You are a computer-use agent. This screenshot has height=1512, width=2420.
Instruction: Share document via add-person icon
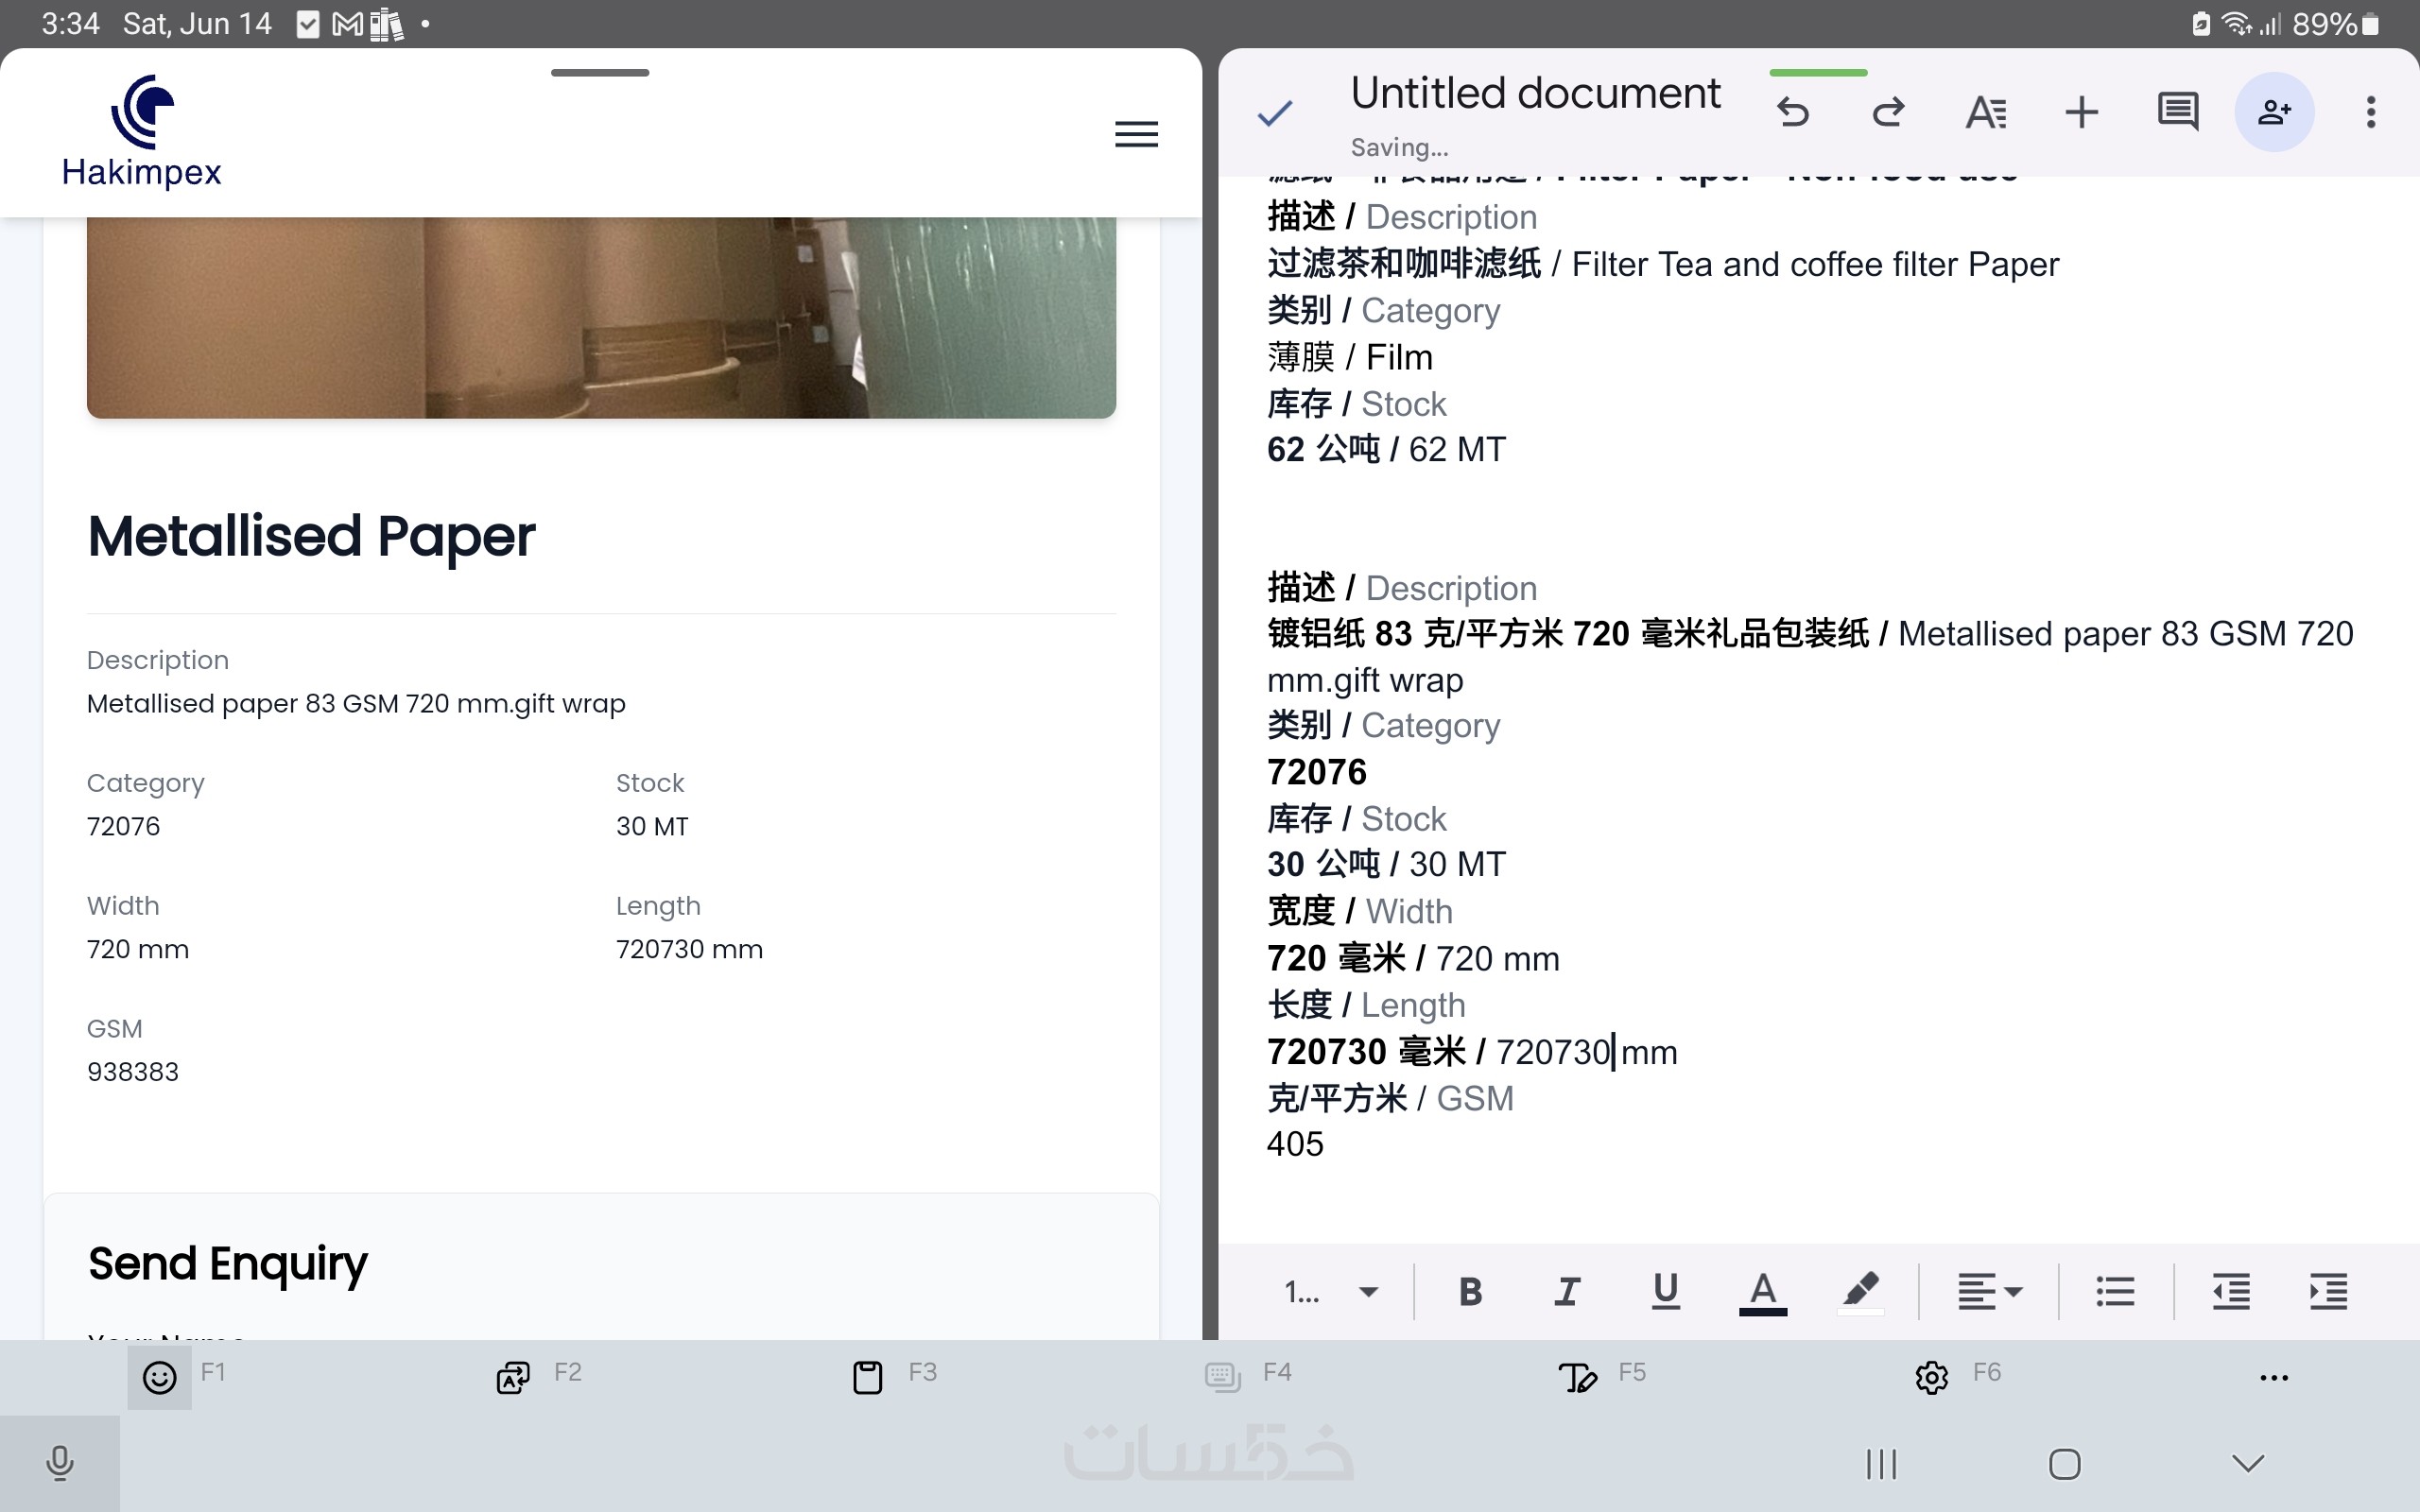pyautogui.click(x=2274, y=112)
